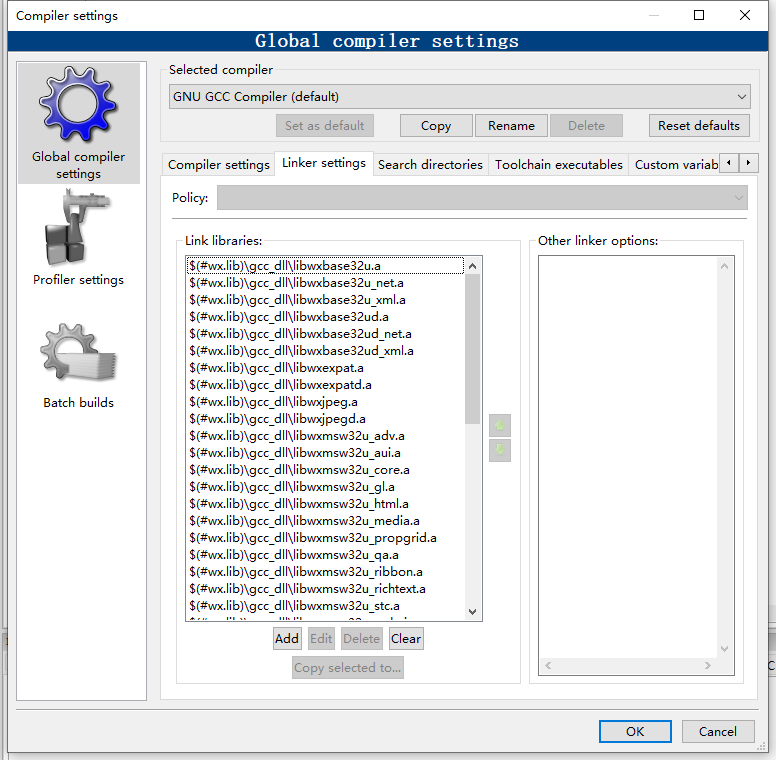Select libwxbase32u_net.a library entry
Image resolution: width=776 pixels, height=760 pixels.
[325, 283]
